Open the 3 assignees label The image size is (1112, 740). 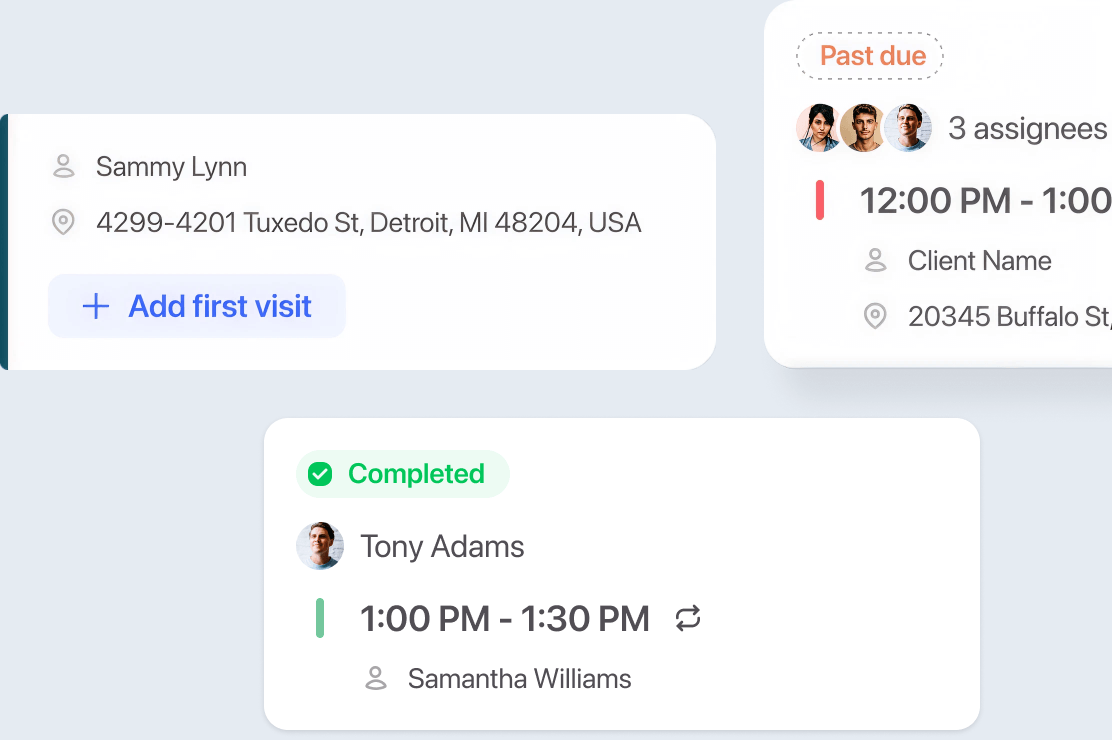click(1027, 129)
